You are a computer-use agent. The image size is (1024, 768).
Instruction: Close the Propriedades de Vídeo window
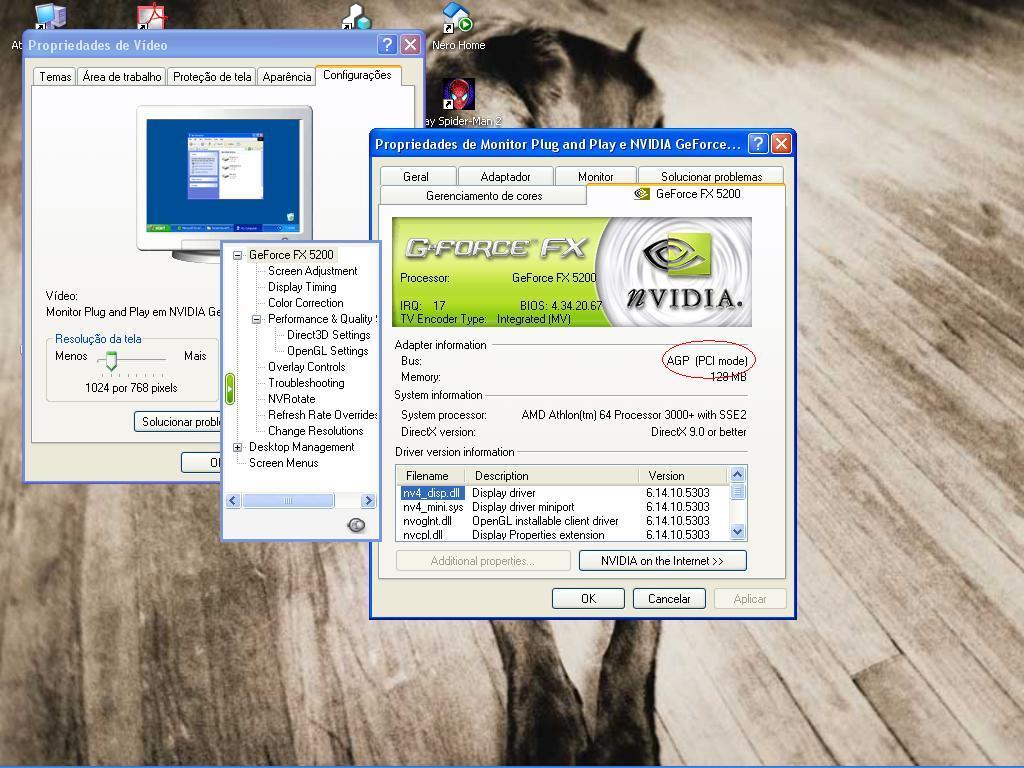410,44
